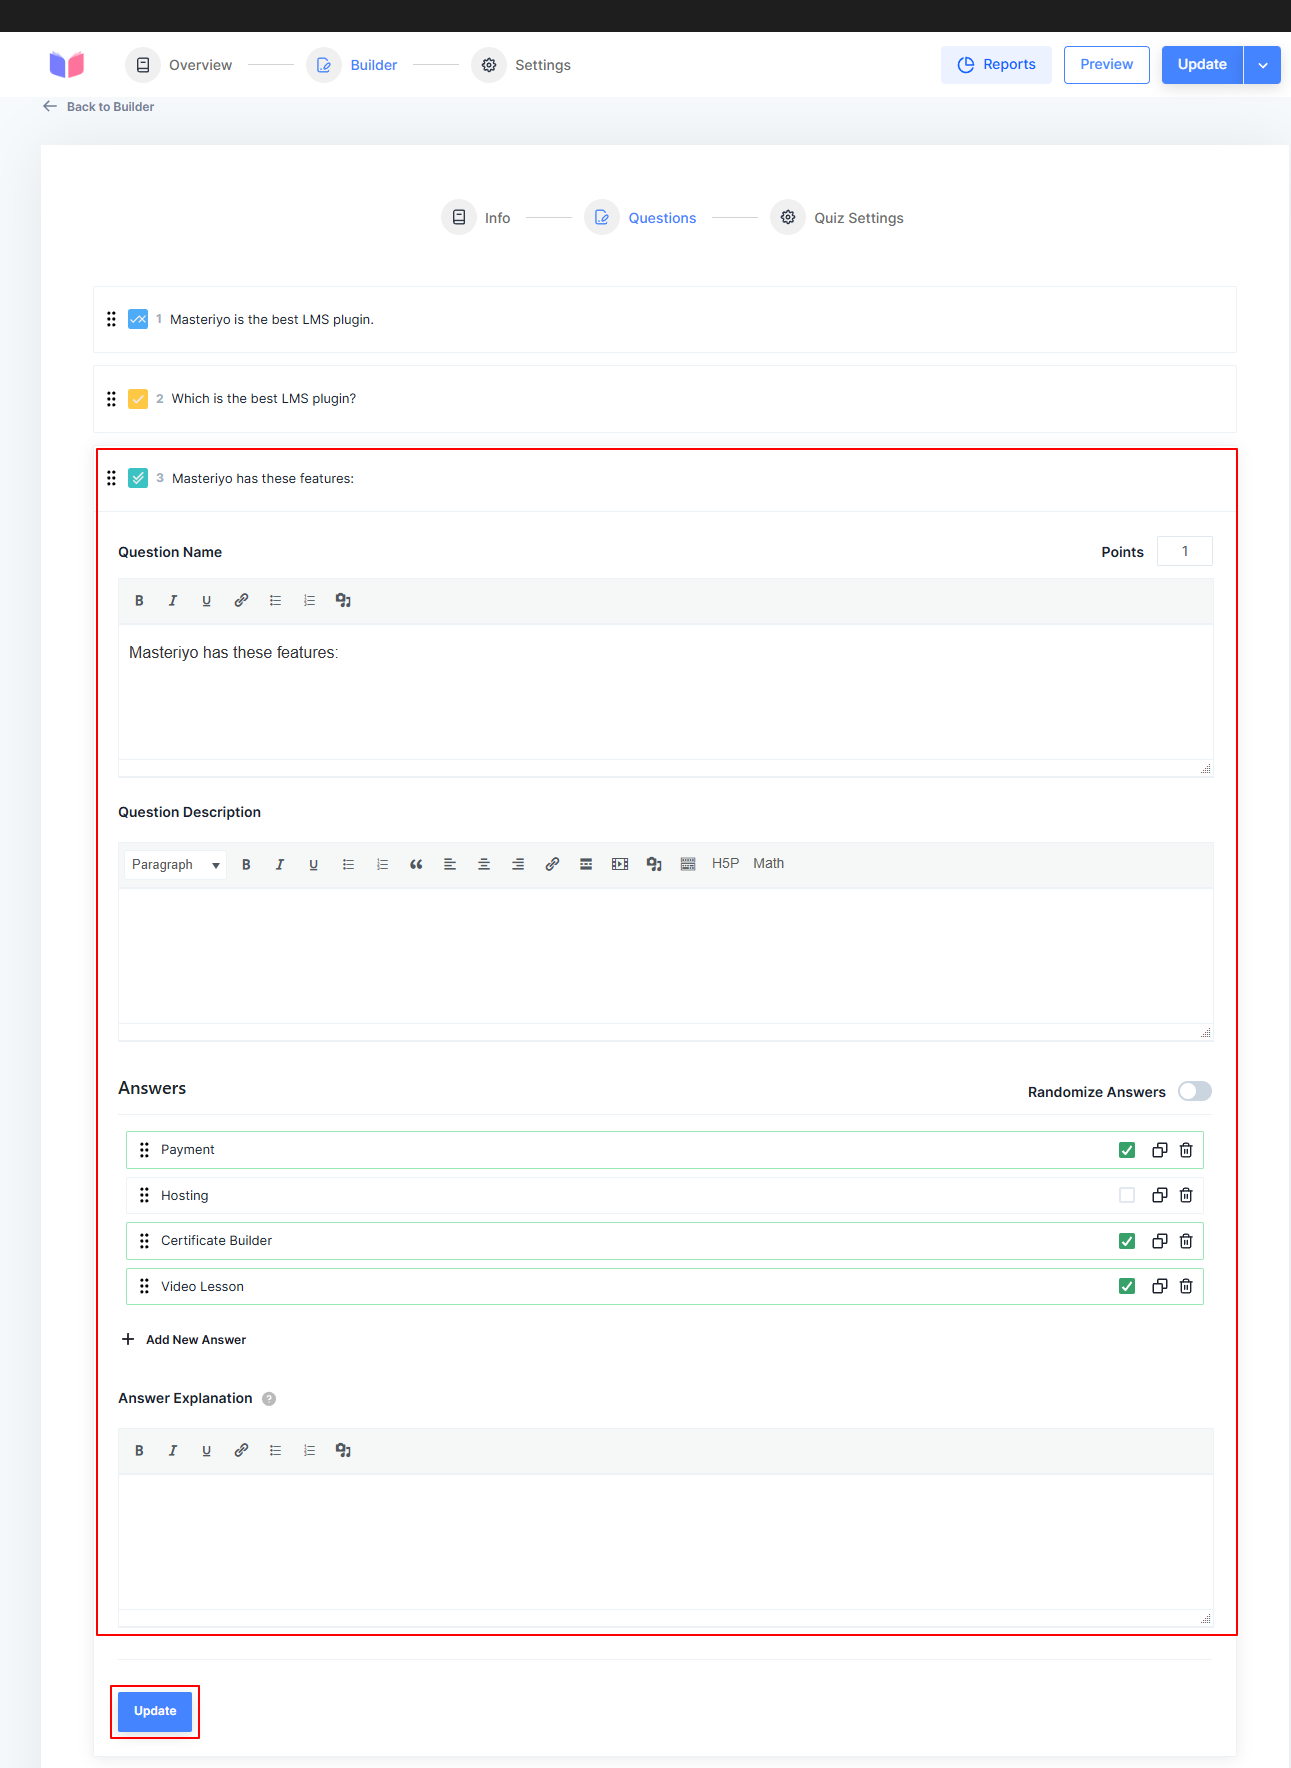Screen dimensions: 1291x1768
Task: Toggle underline in Question Description toolbar
Action: [x=314, y=865]
